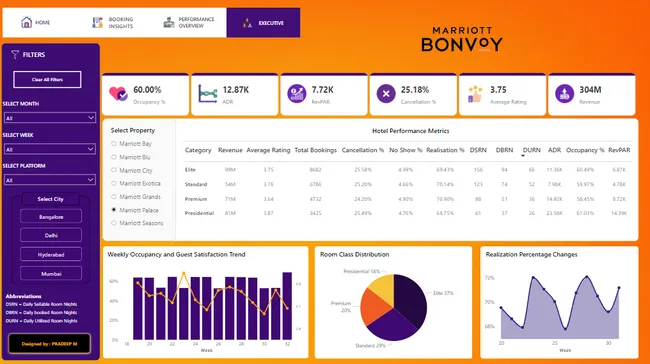Filter city by Hyderabad

pyautogui.click(x=51, y=255)
